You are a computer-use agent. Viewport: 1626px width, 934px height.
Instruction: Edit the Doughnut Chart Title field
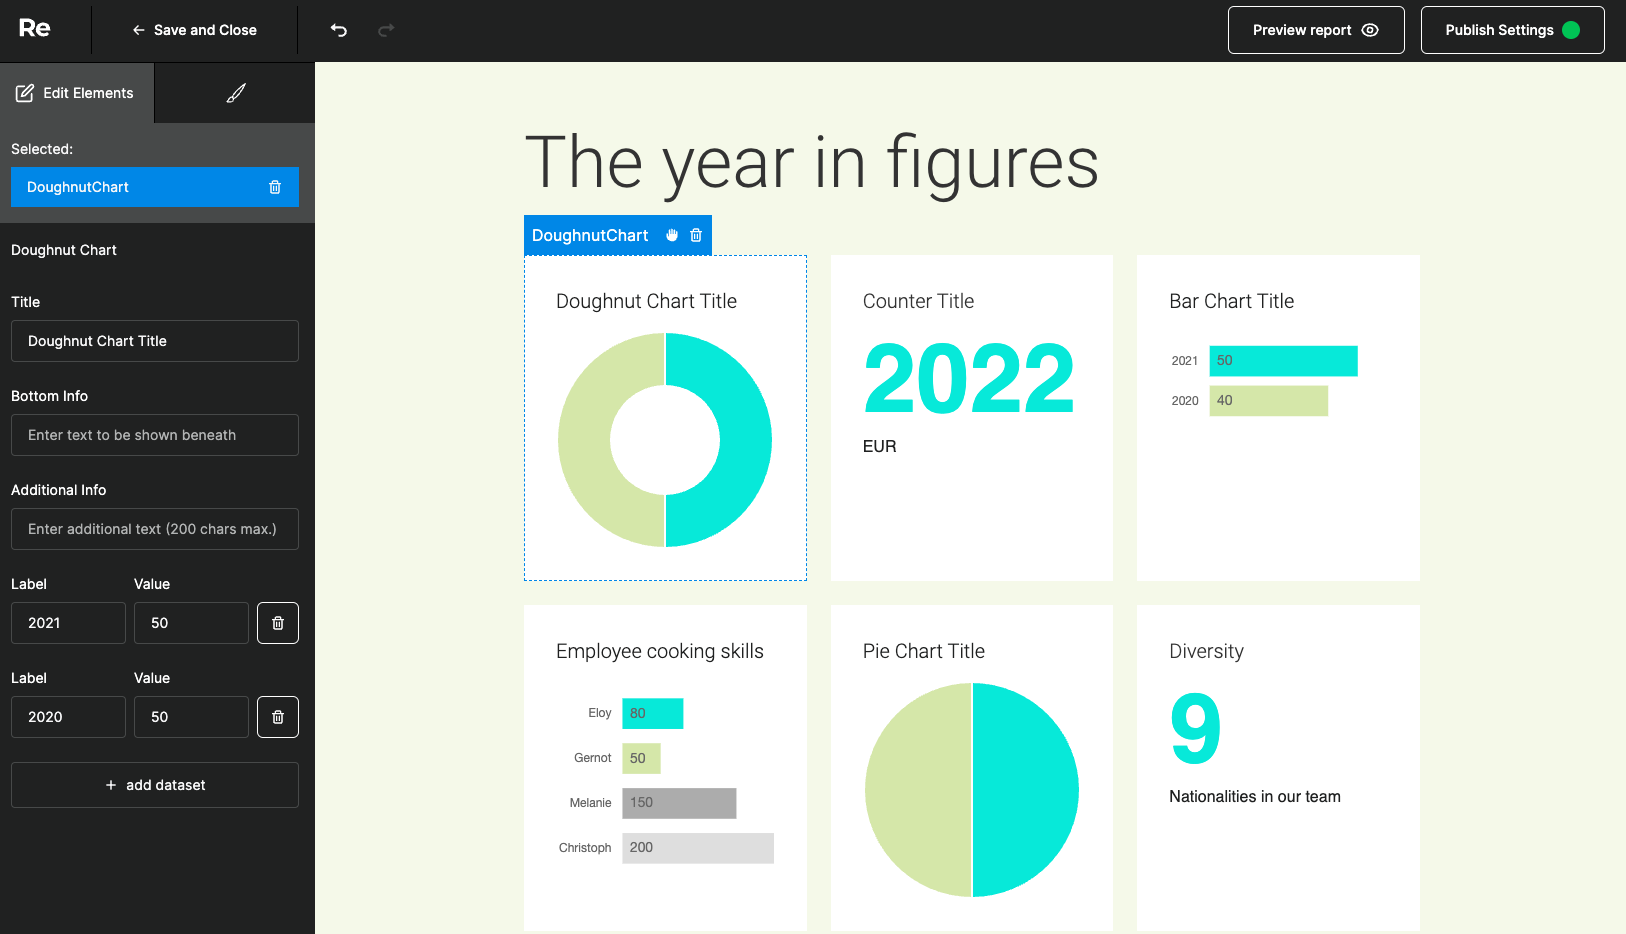click(155, 341)
